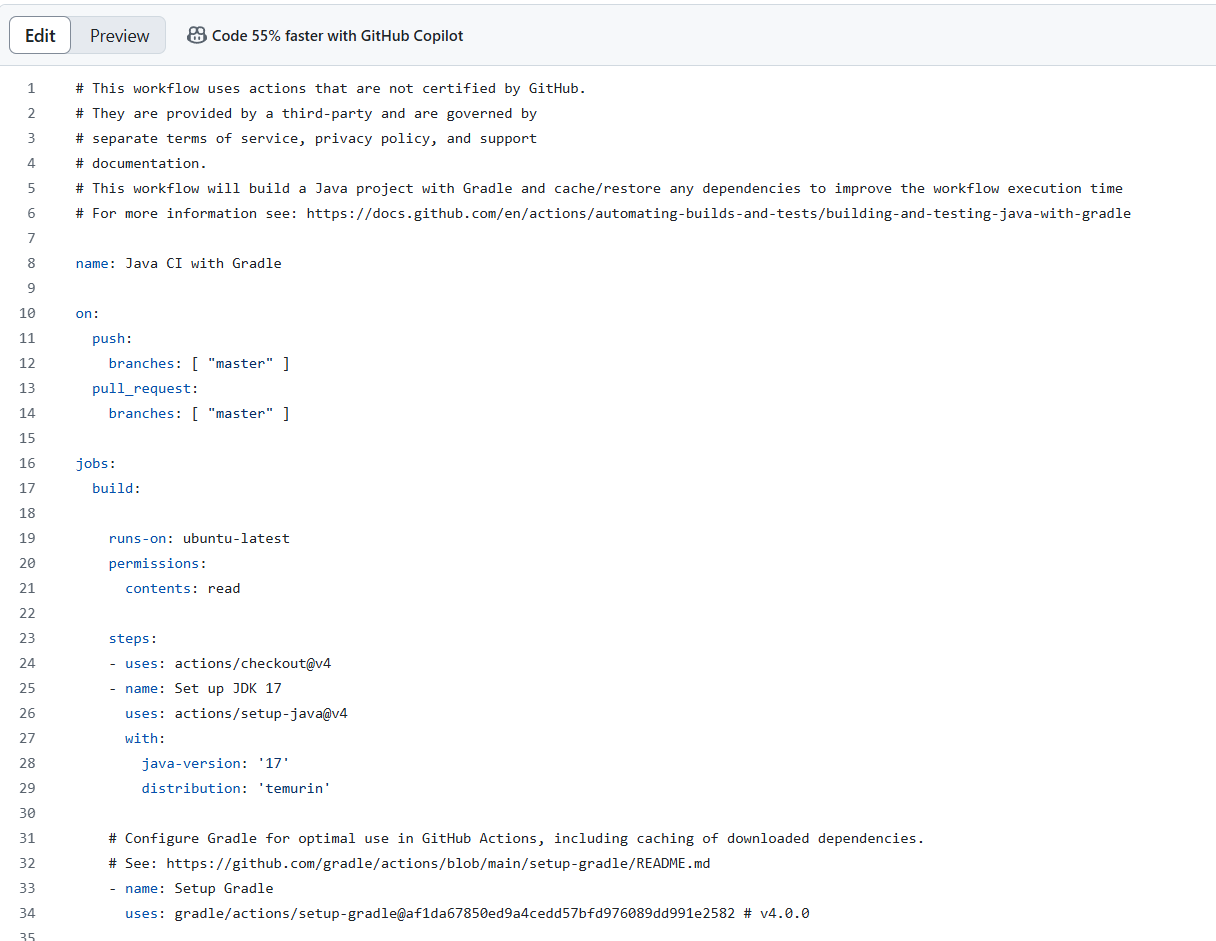The image size is (1216, 941).
Task: Click the '# v4.0.0' comment on line 34
Action: 777,913
